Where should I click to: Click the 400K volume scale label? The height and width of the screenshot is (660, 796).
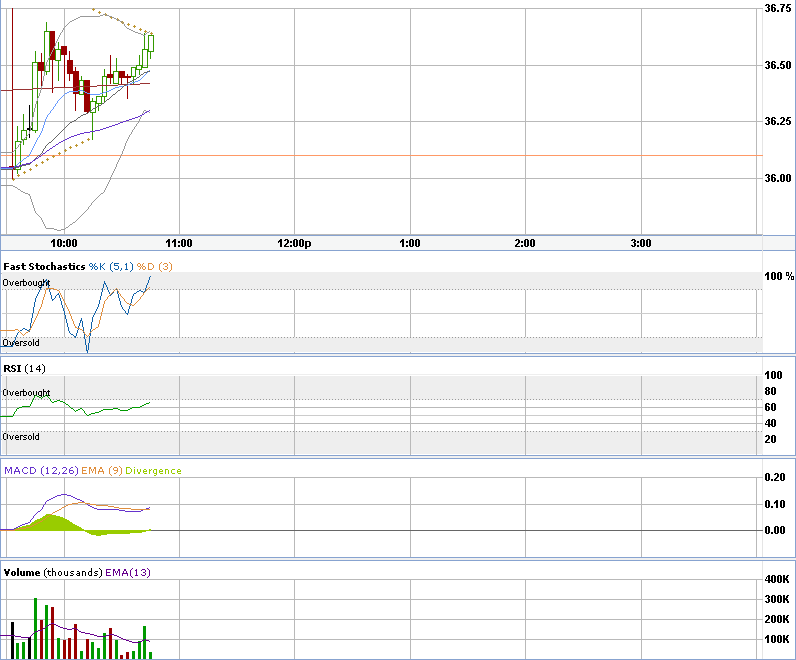click(777, 579)
